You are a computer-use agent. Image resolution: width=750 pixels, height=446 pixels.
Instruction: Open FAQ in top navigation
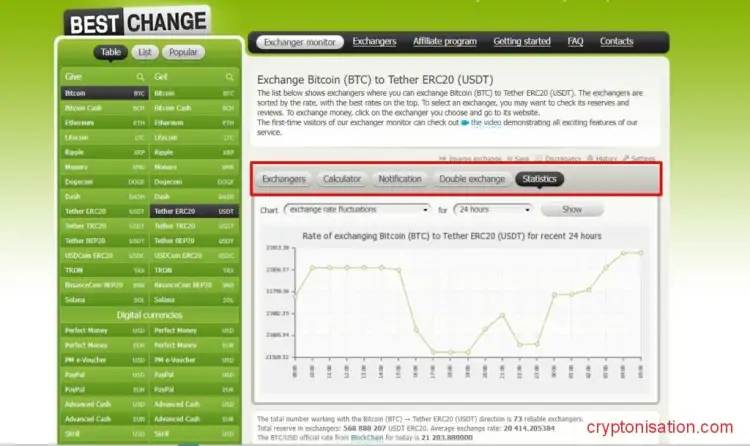pos(575,42)
